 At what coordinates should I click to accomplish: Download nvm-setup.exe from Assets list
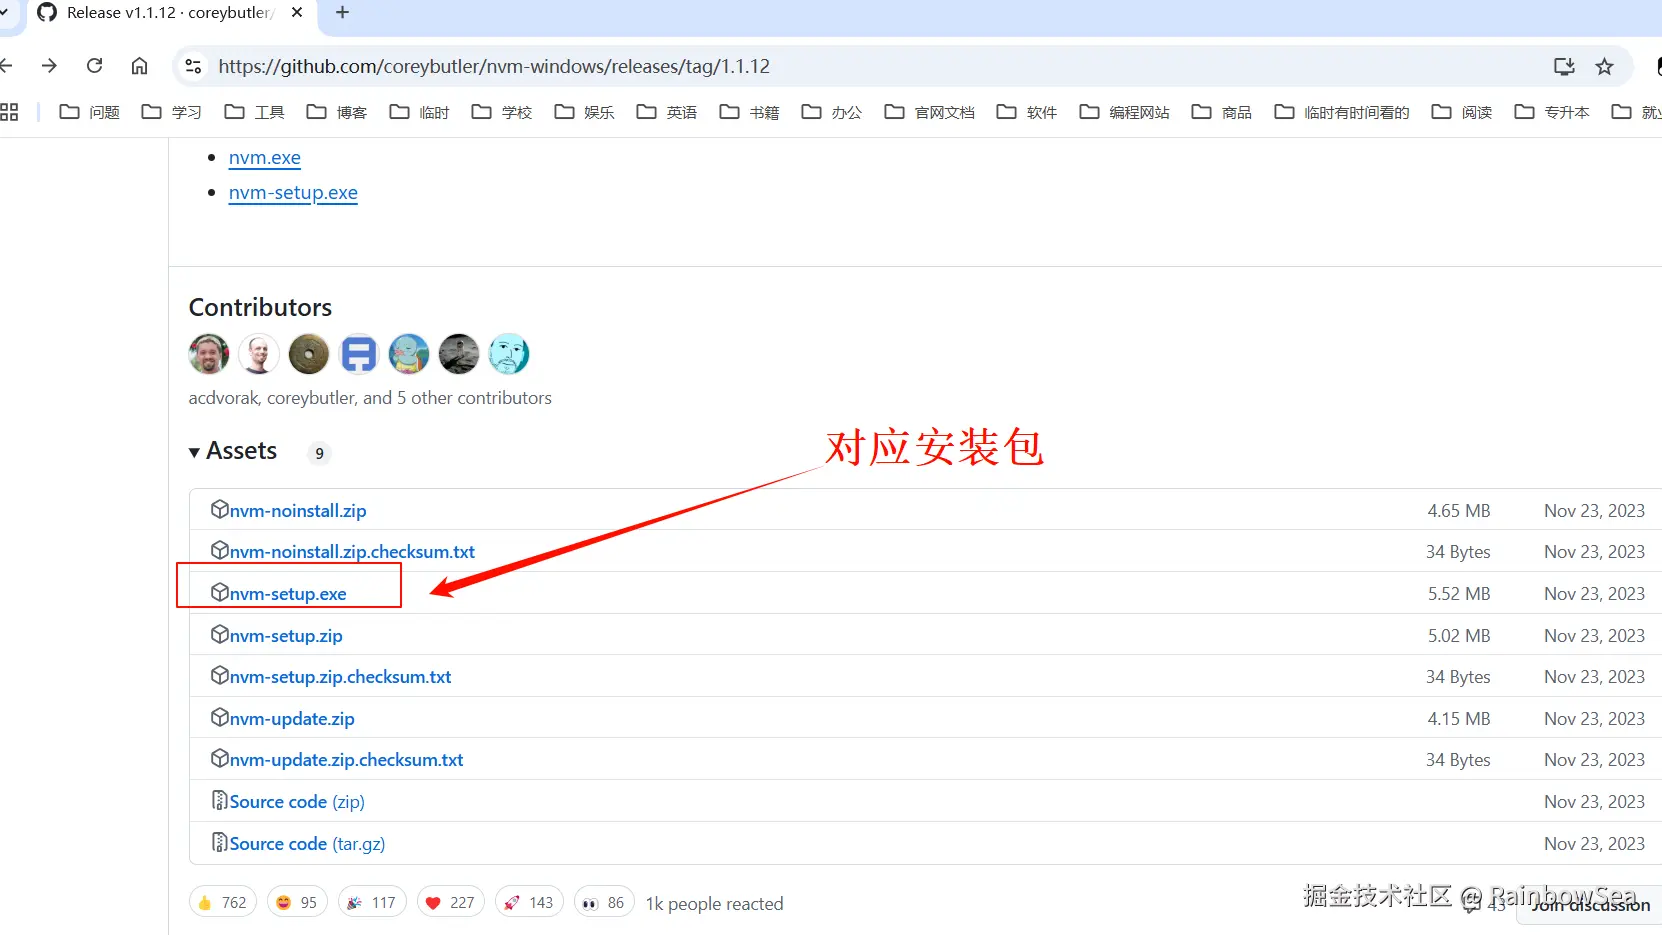pyautogui.click(x=288, y=594)
